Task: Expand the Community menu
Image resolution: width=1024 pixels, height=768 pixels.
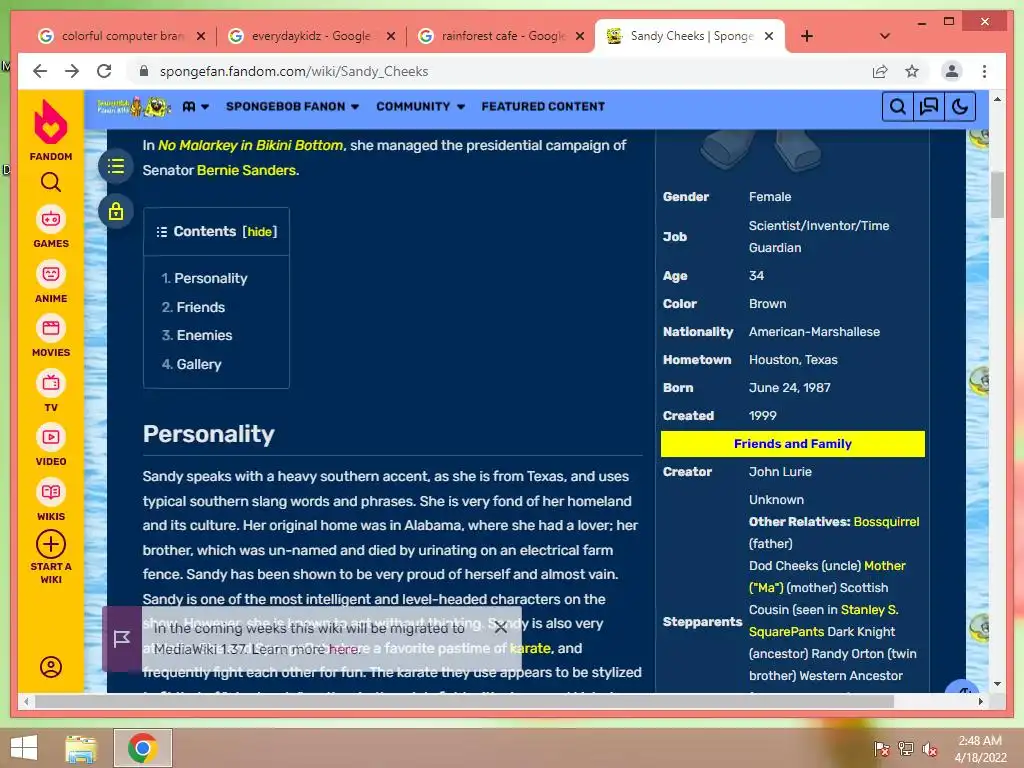Action: [420, 106]
